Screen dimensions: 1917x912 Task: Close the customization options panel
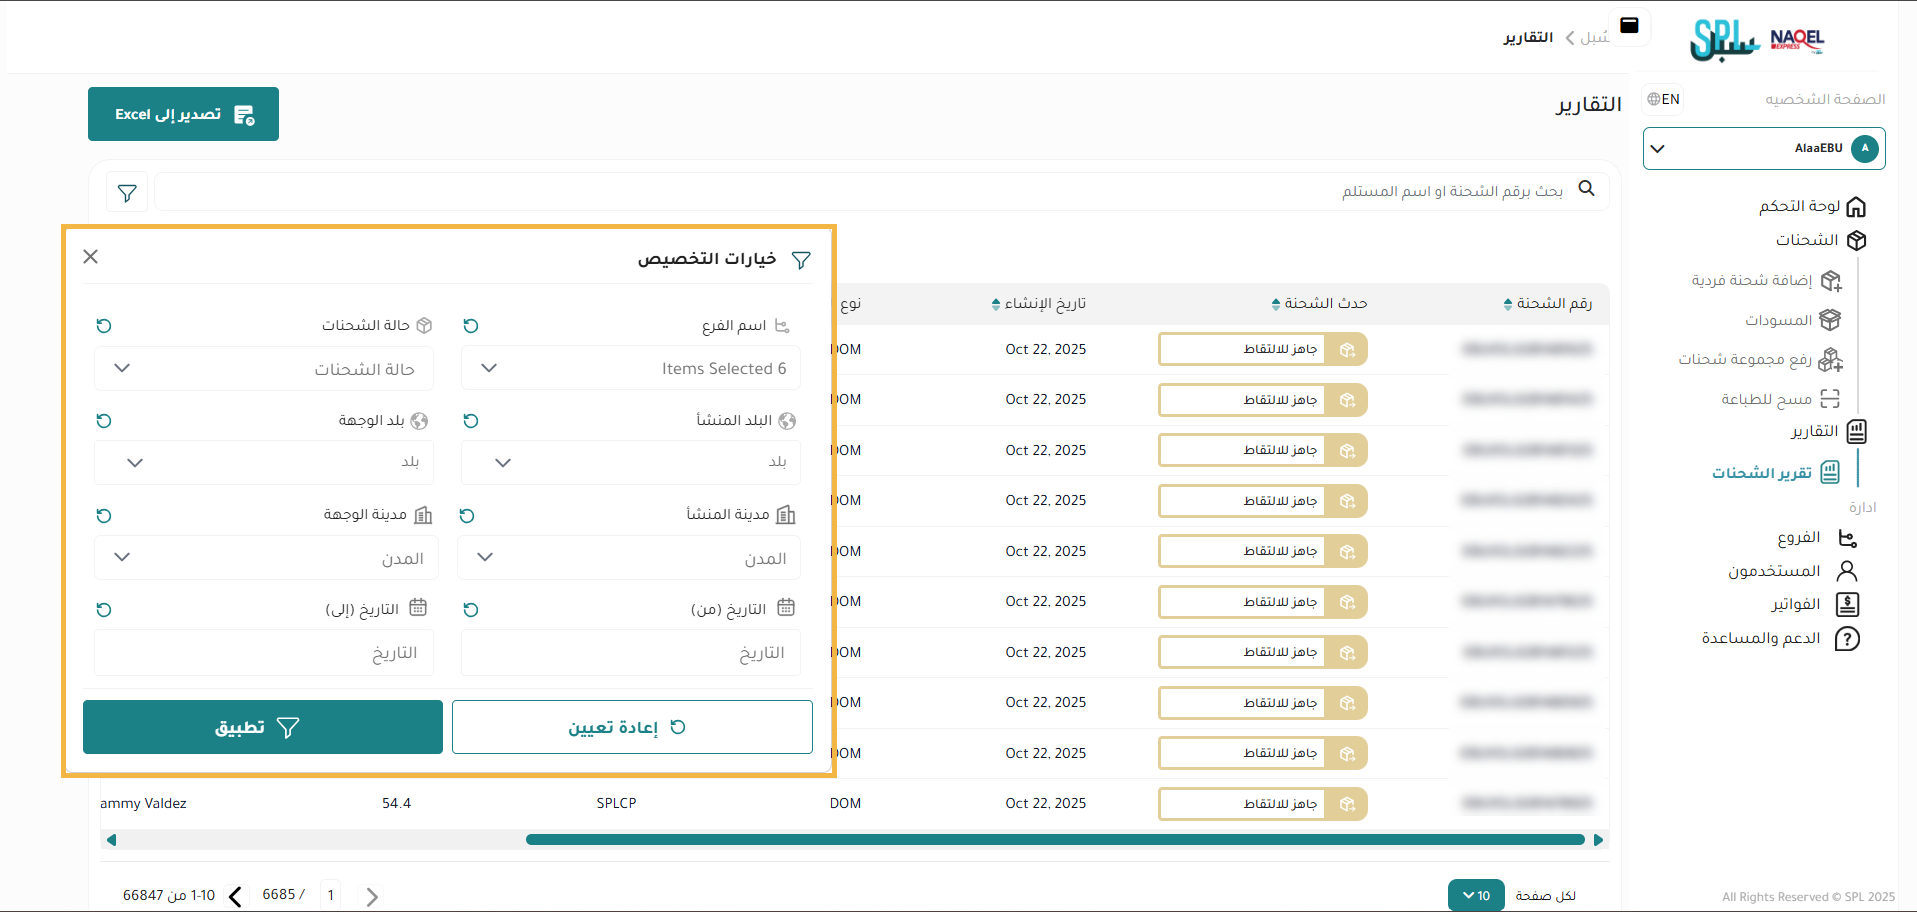click(x=91, y=257)
